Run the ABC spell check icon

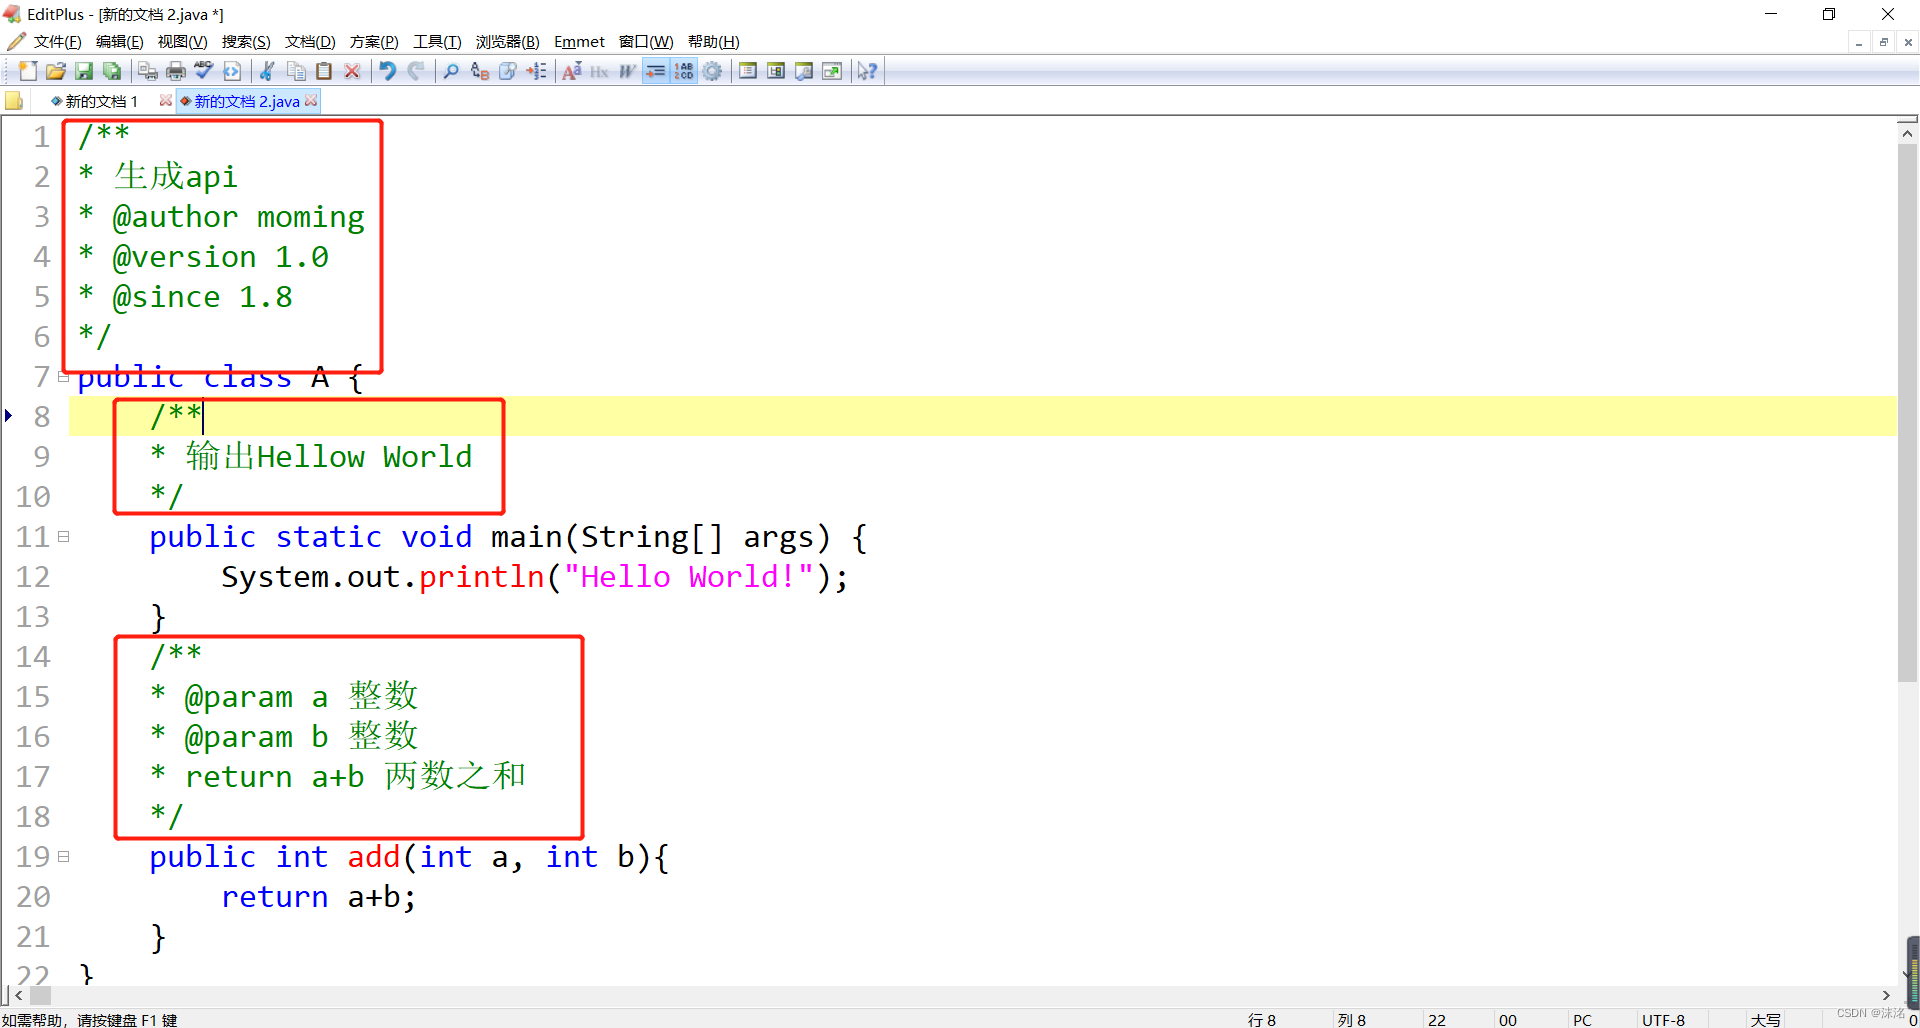(x=204, y=71)
